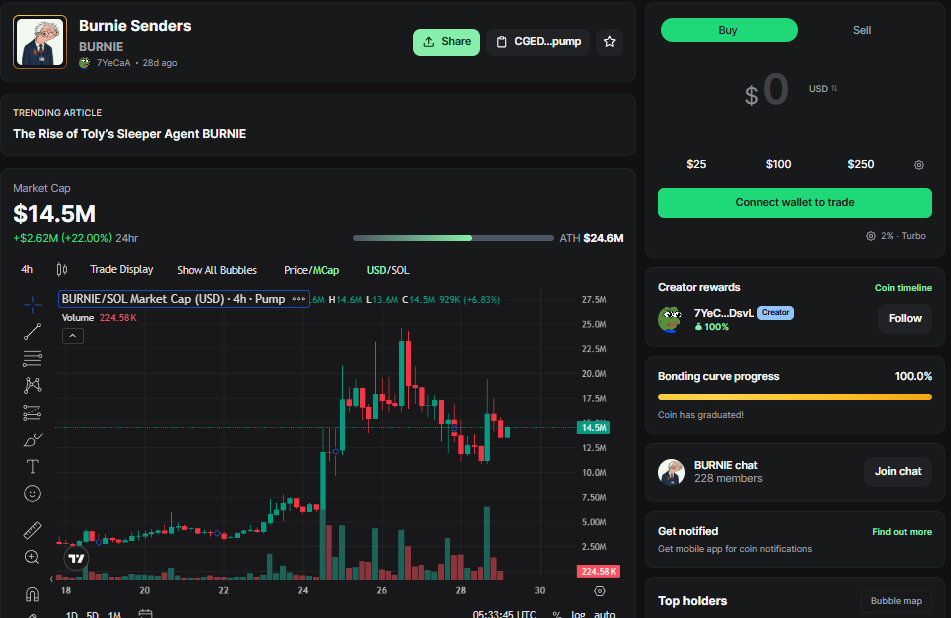Toggle log scale on the chart

pyautogui.click(x=578, y=612)
